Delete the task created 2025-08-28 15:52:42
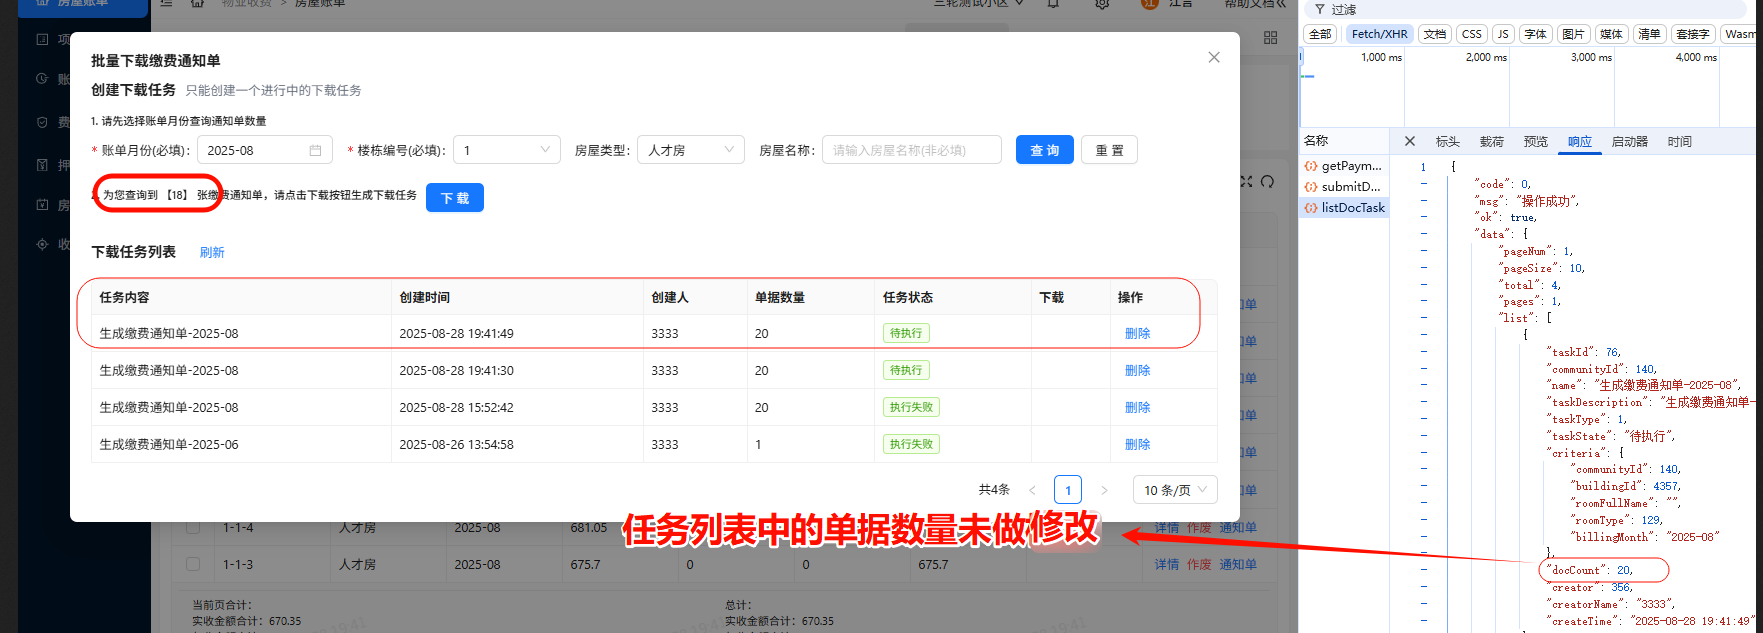Viewport: 1763px width, 633px height. click(1137, 407)
